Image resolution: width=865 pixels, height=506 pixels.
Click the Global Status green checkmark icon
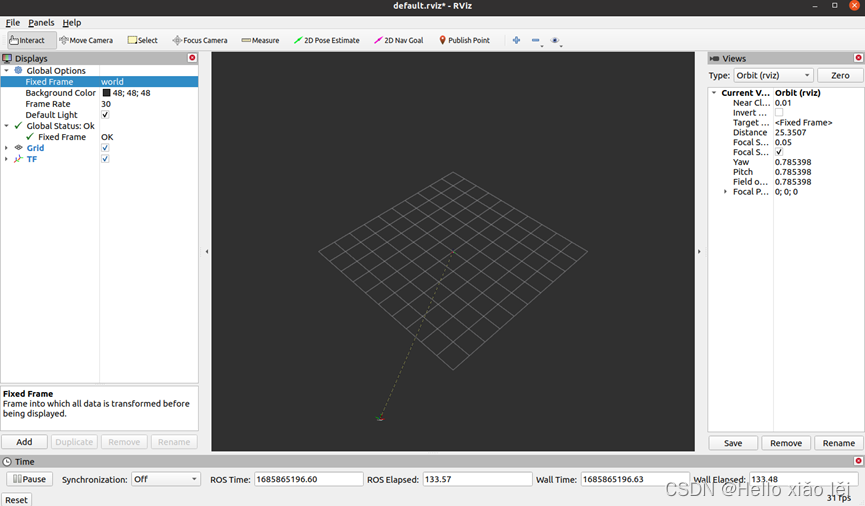pyautogui.click(x=18, y=126)
